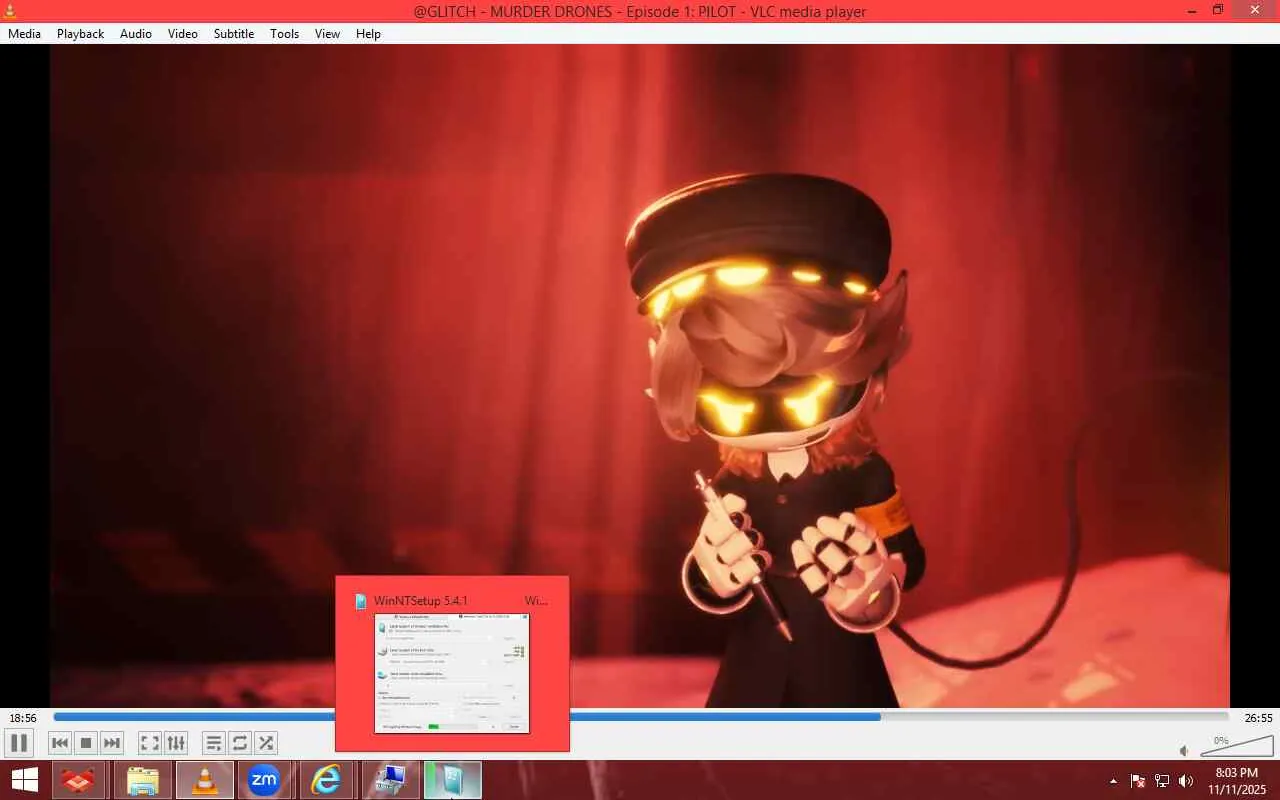Open the Windows Start button

24,780
